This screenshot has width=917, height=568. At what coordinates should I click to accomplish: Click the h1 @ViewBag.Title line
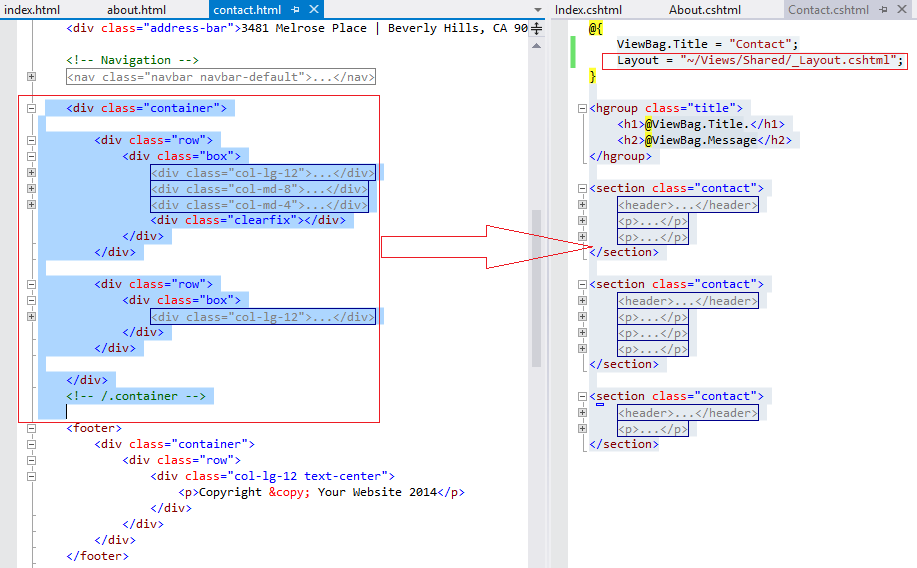tap(701, 124)
